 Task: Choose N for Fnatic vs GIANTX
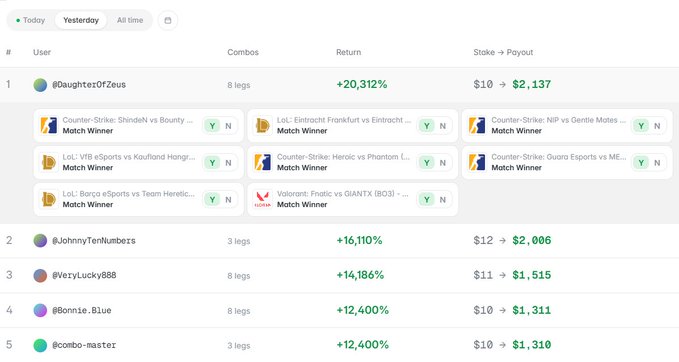click(x=443, y=200)
